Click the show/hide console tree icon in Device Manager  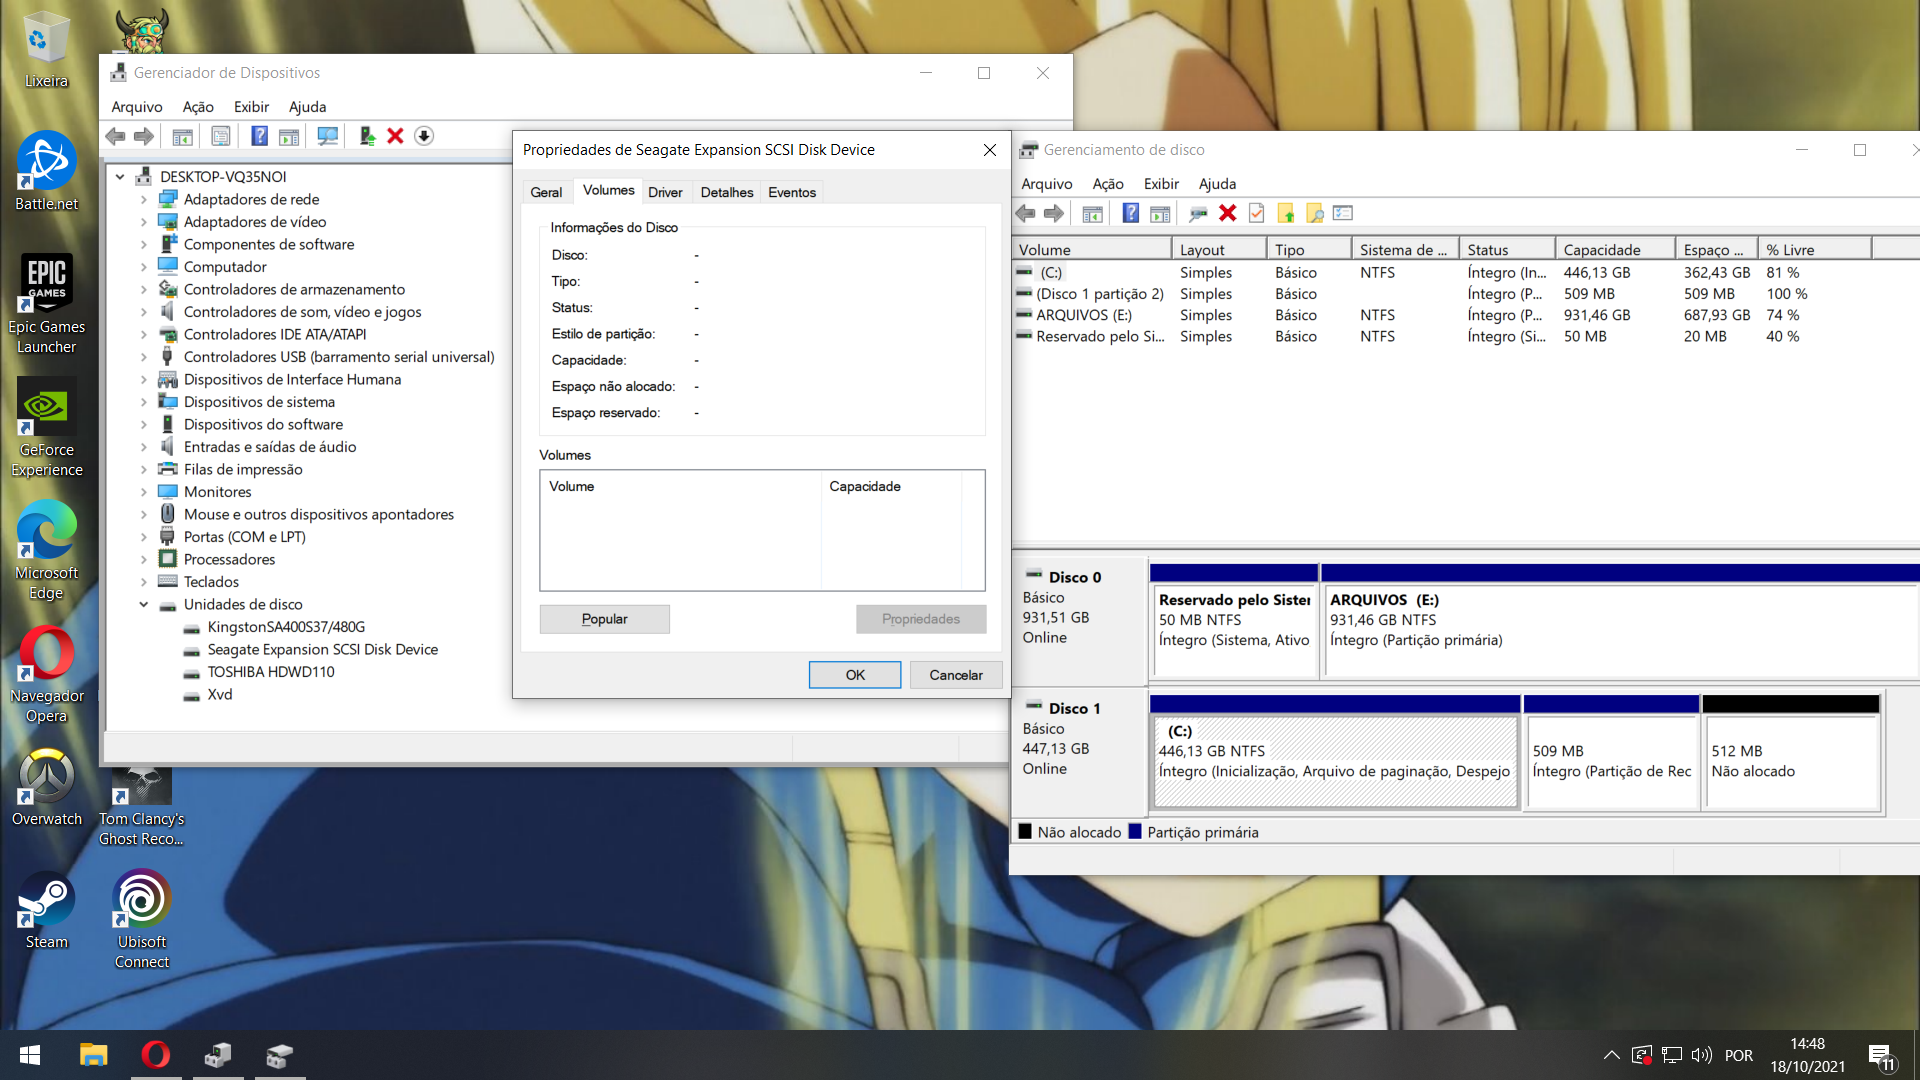pos(182,136)
